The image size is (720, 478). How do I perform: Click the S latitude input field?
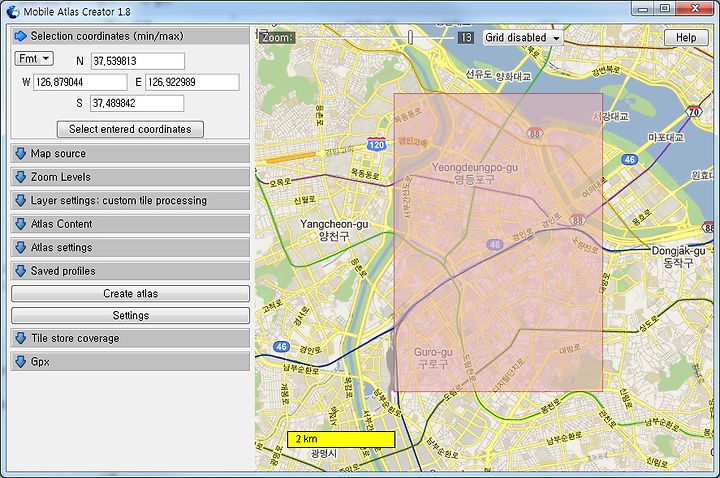click(x=137, y=103)
